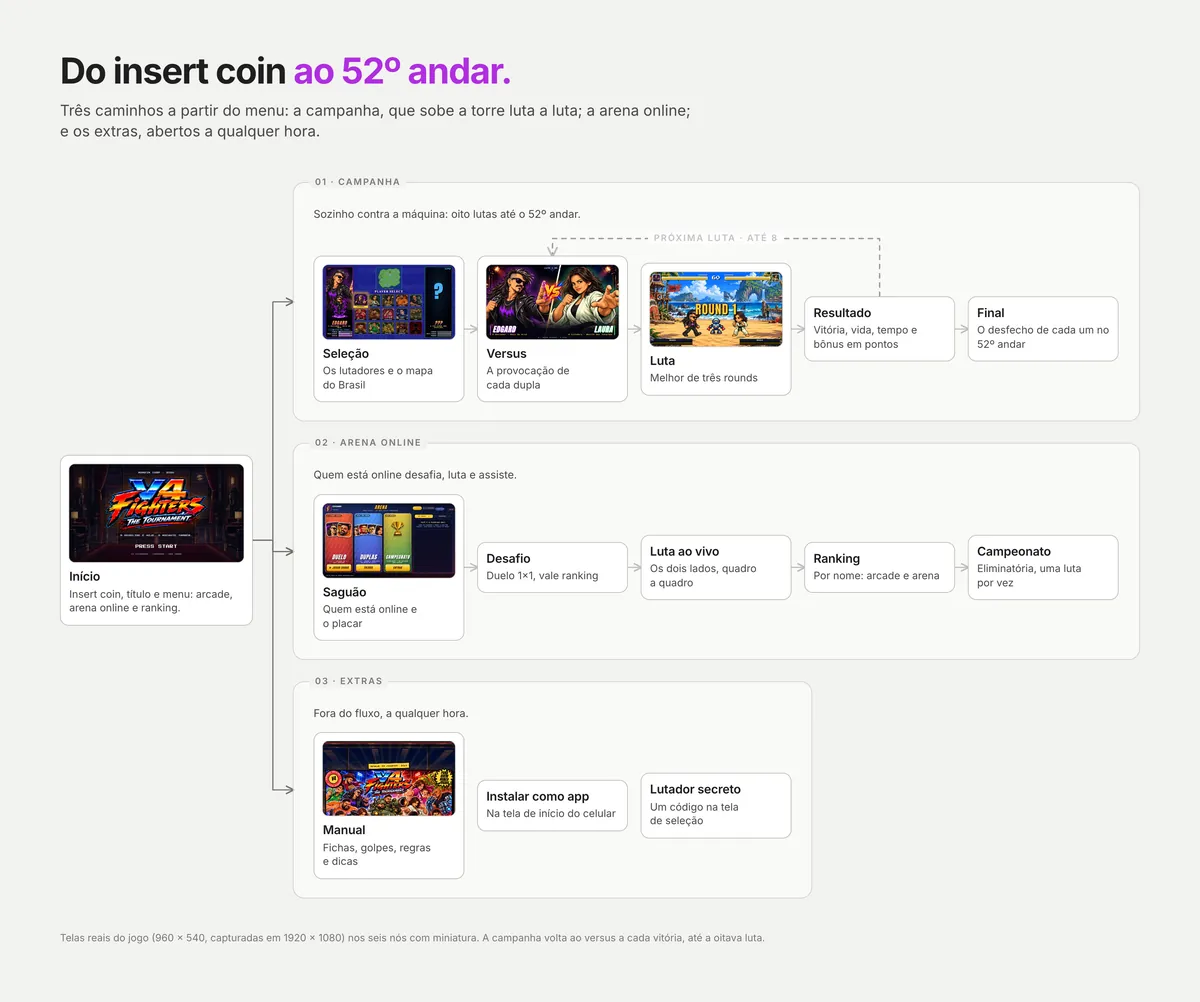Click the '02 · ARENA ONLINE' section label
The image size is (1200, 1002).
[368, 442]
